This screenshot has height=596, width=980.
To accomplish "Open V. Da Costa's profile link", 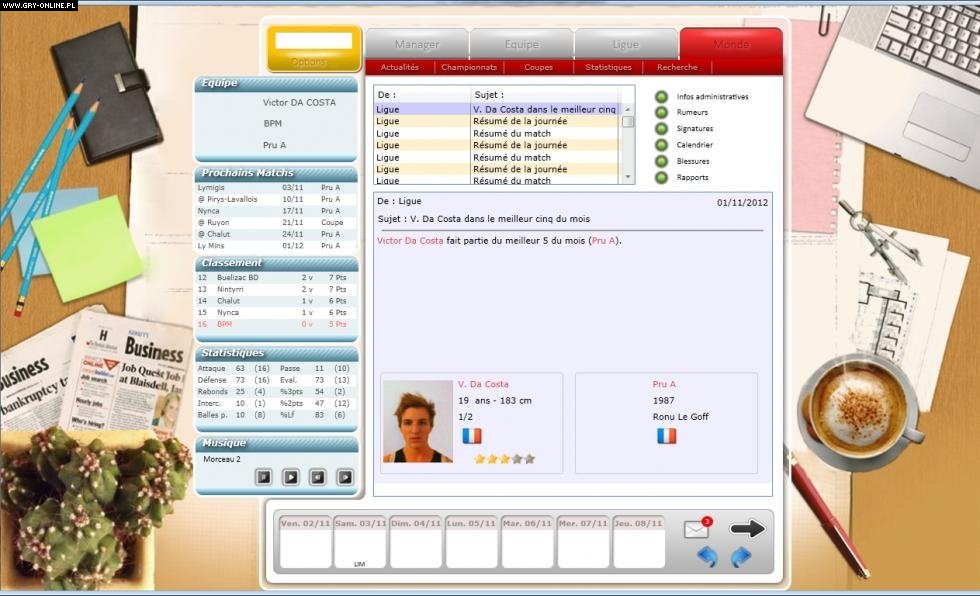I will tap(481, 384).
